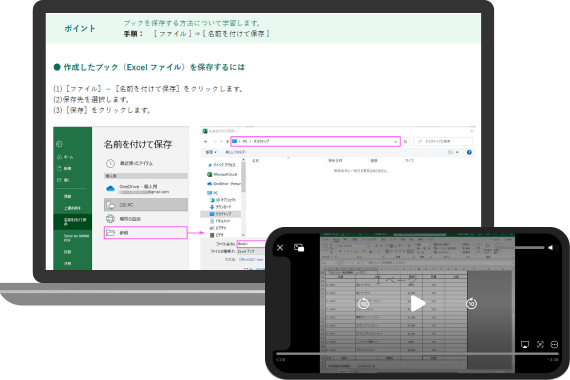
Task: Click the Back arrow in save dialog
Action: pos(206,141)
